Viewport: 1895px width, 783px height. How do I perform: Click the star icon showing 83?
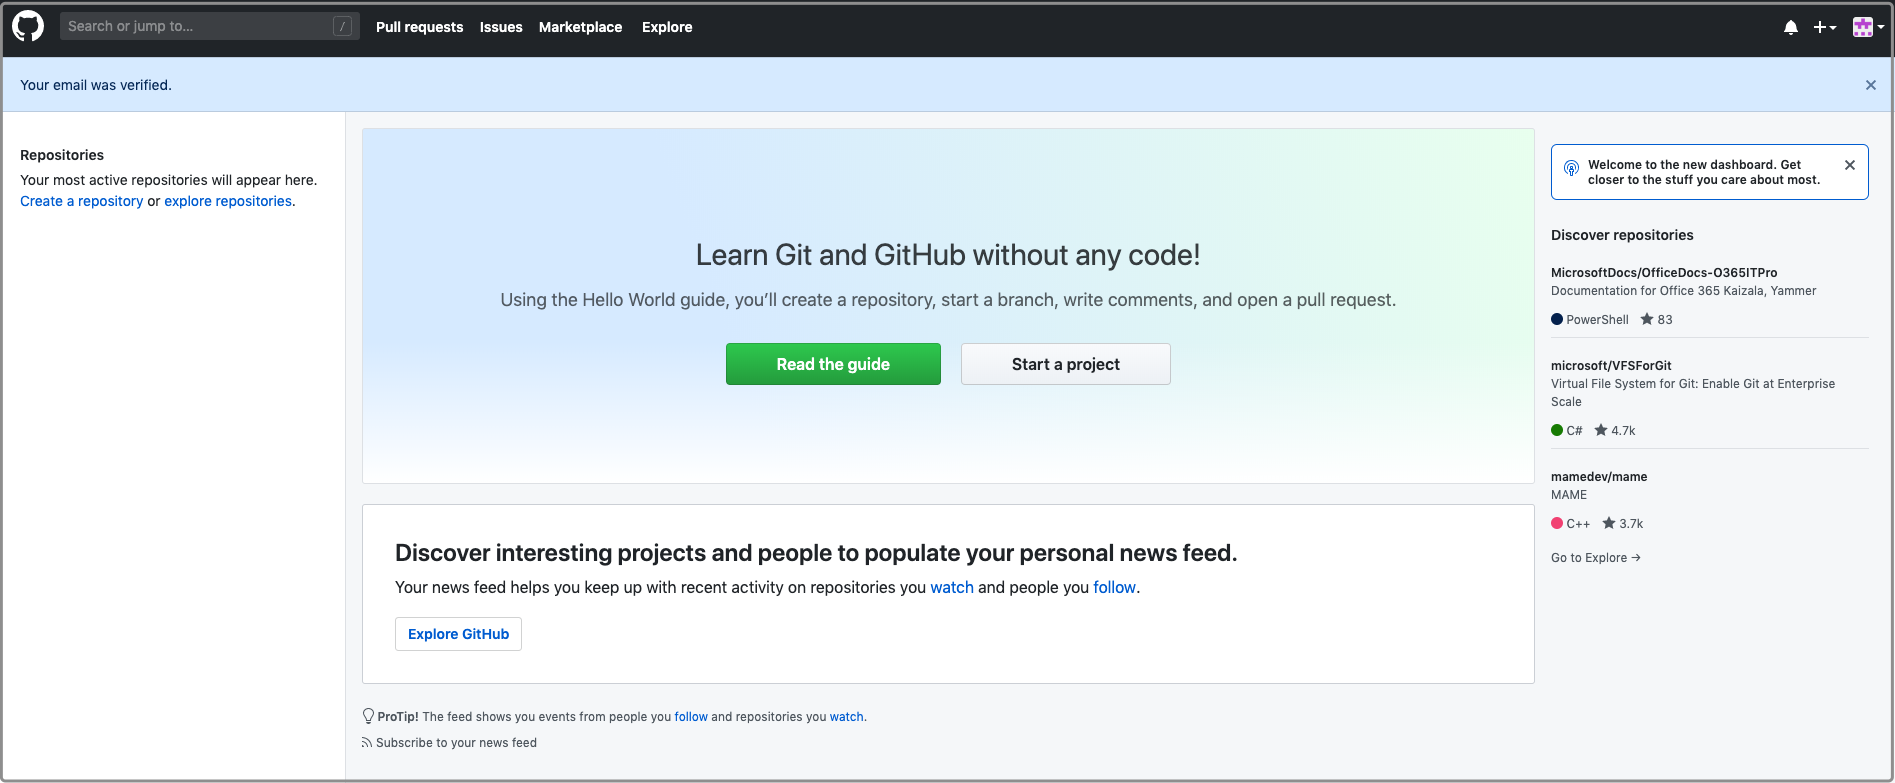(1646, 319)
